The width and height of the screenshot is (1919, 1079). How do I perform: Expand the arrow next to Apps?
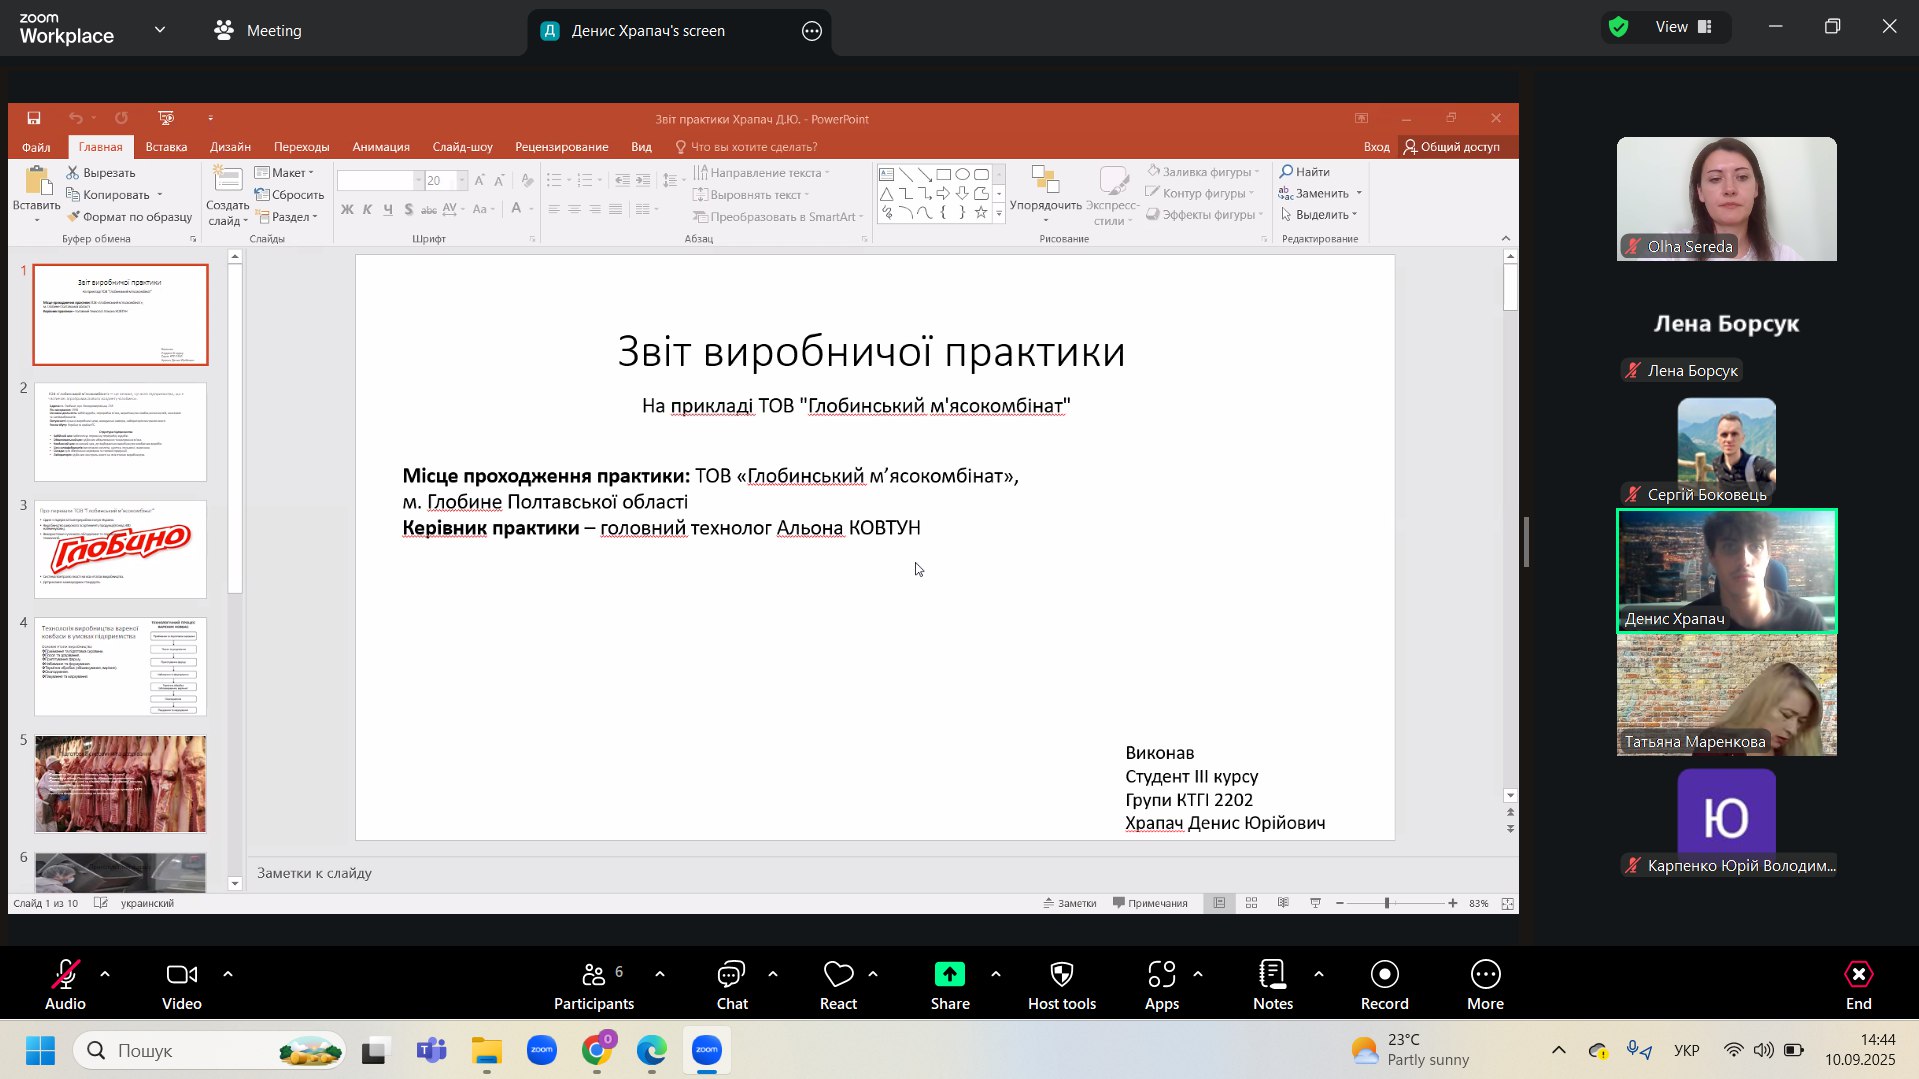click(x=1198, y=973)
